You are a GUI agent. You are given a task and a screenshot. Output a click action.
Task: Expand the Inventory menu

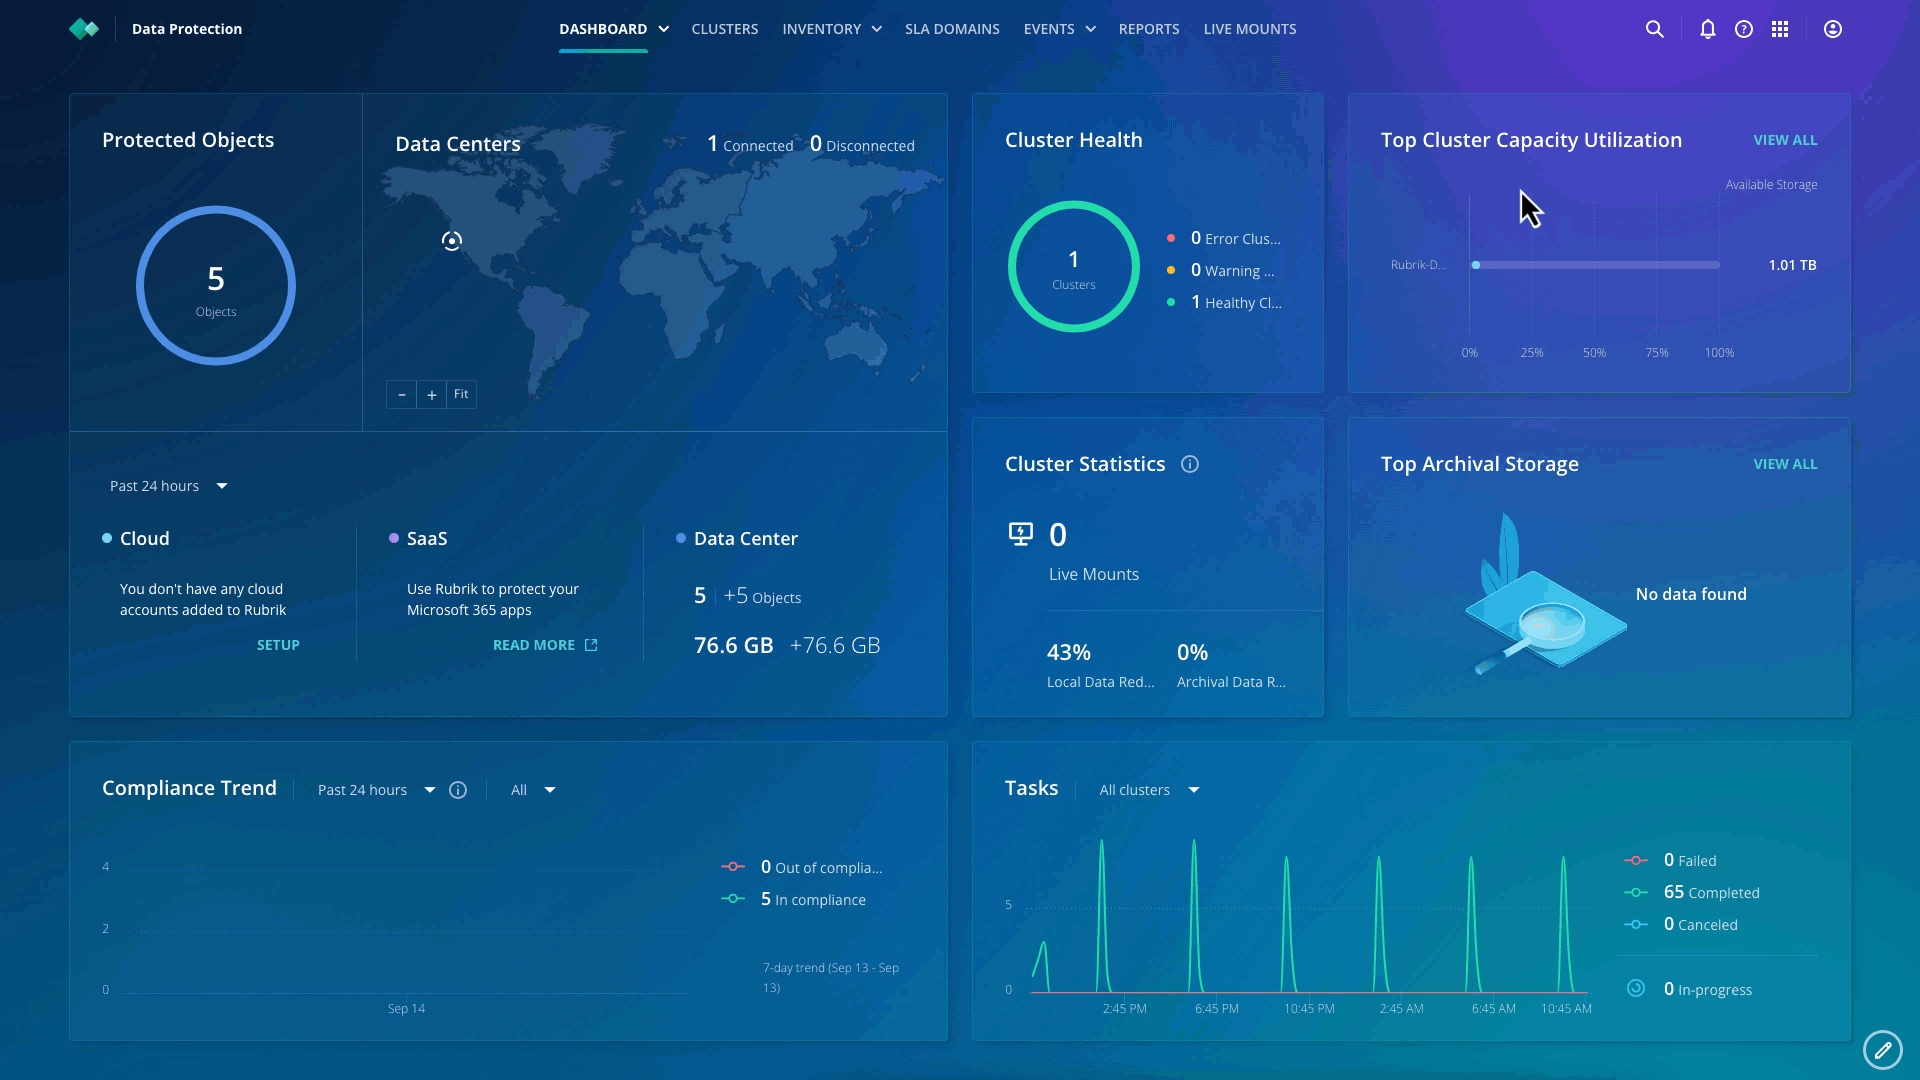click(x=831, y=29)
